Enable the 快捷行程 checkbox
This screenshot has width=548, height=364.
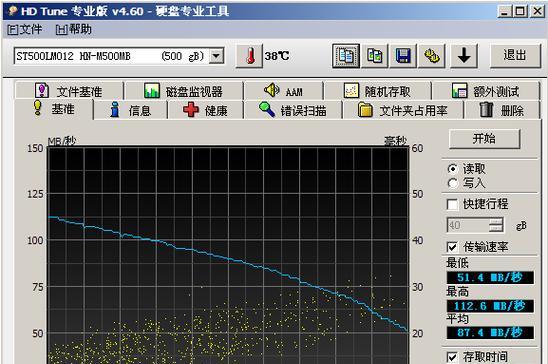coord(452,204)
